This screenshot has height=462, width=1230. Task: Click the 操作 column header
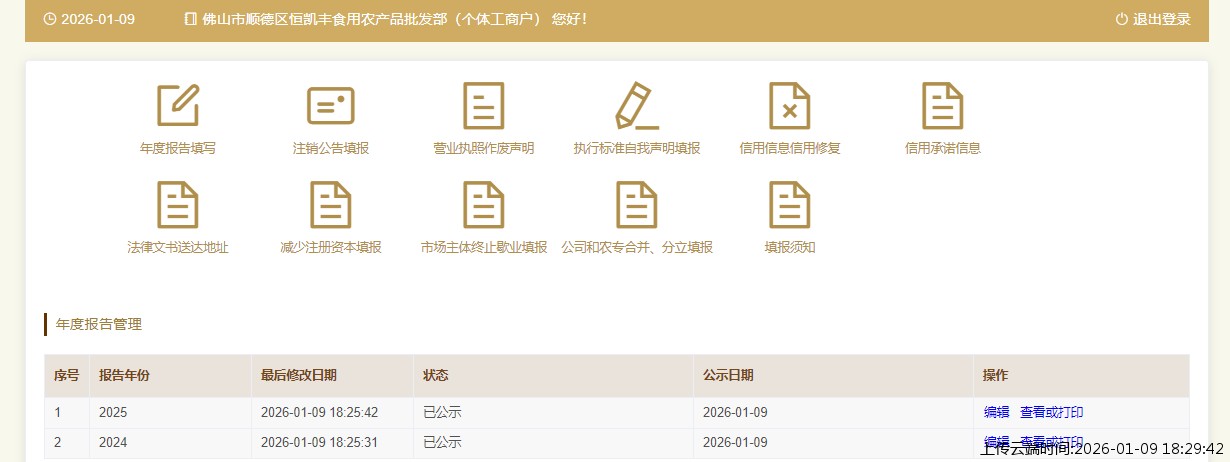point(996,375)
